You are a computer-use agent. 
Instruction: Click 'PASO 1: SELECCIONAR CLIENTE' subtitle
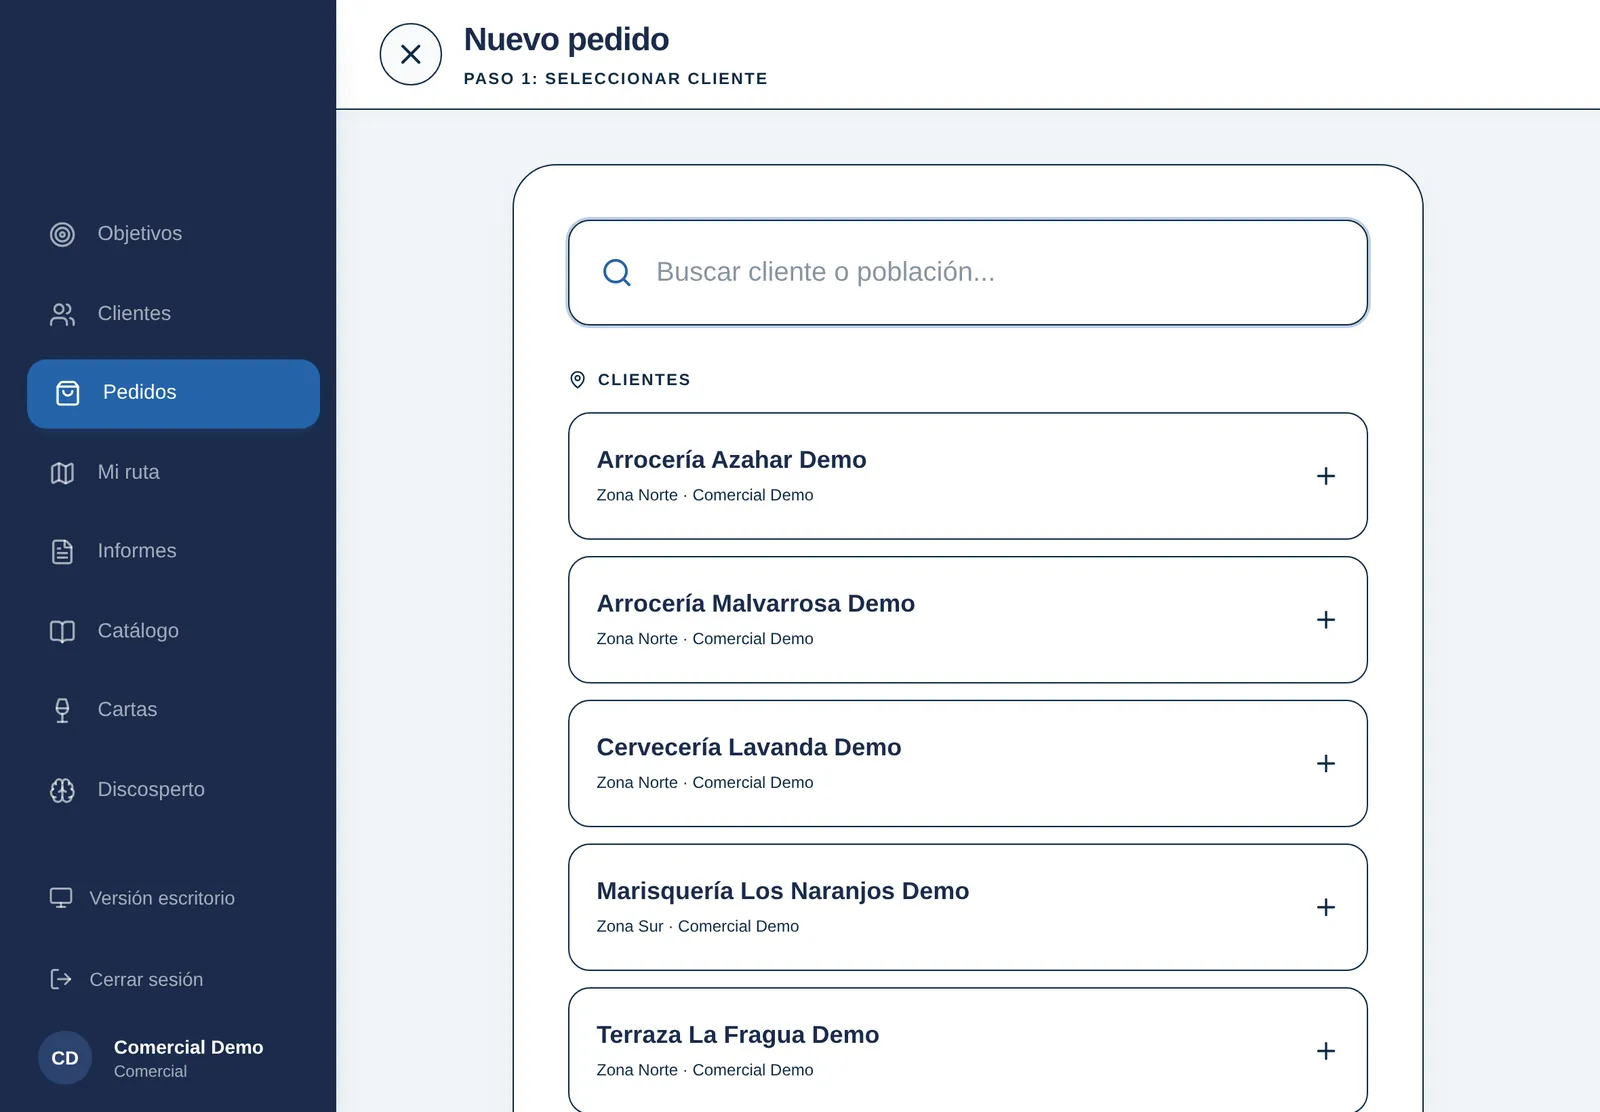(x=616, y=78)
